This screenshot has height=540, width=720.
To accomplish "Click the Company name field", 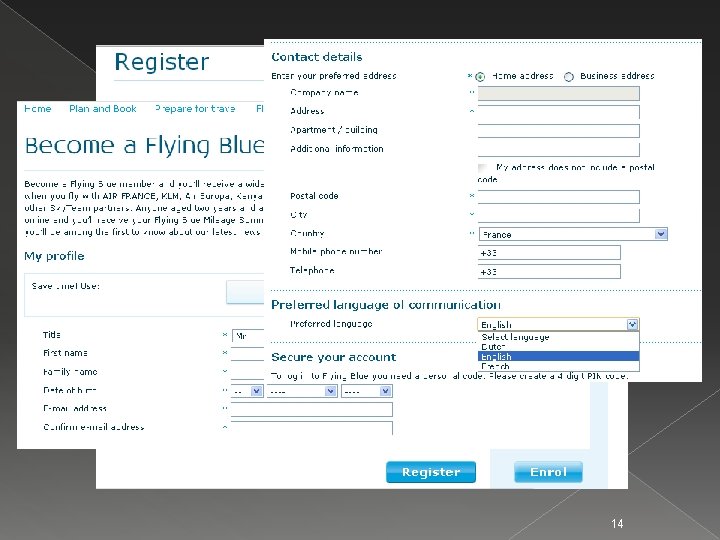I will 558,93.
